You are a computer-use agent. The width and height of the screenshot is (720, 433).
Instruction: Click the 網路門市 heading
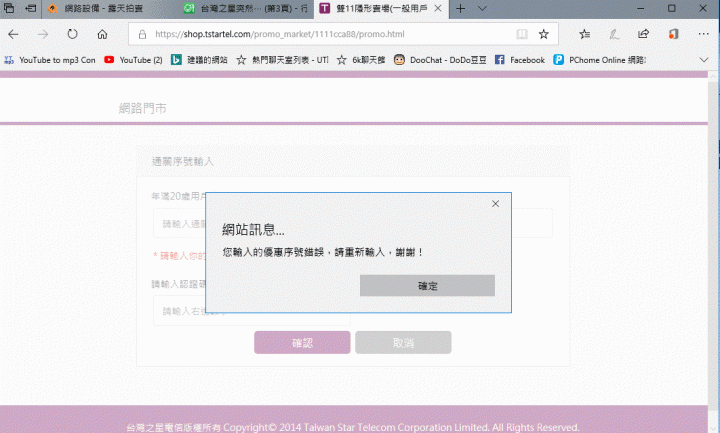coord(143,108)
